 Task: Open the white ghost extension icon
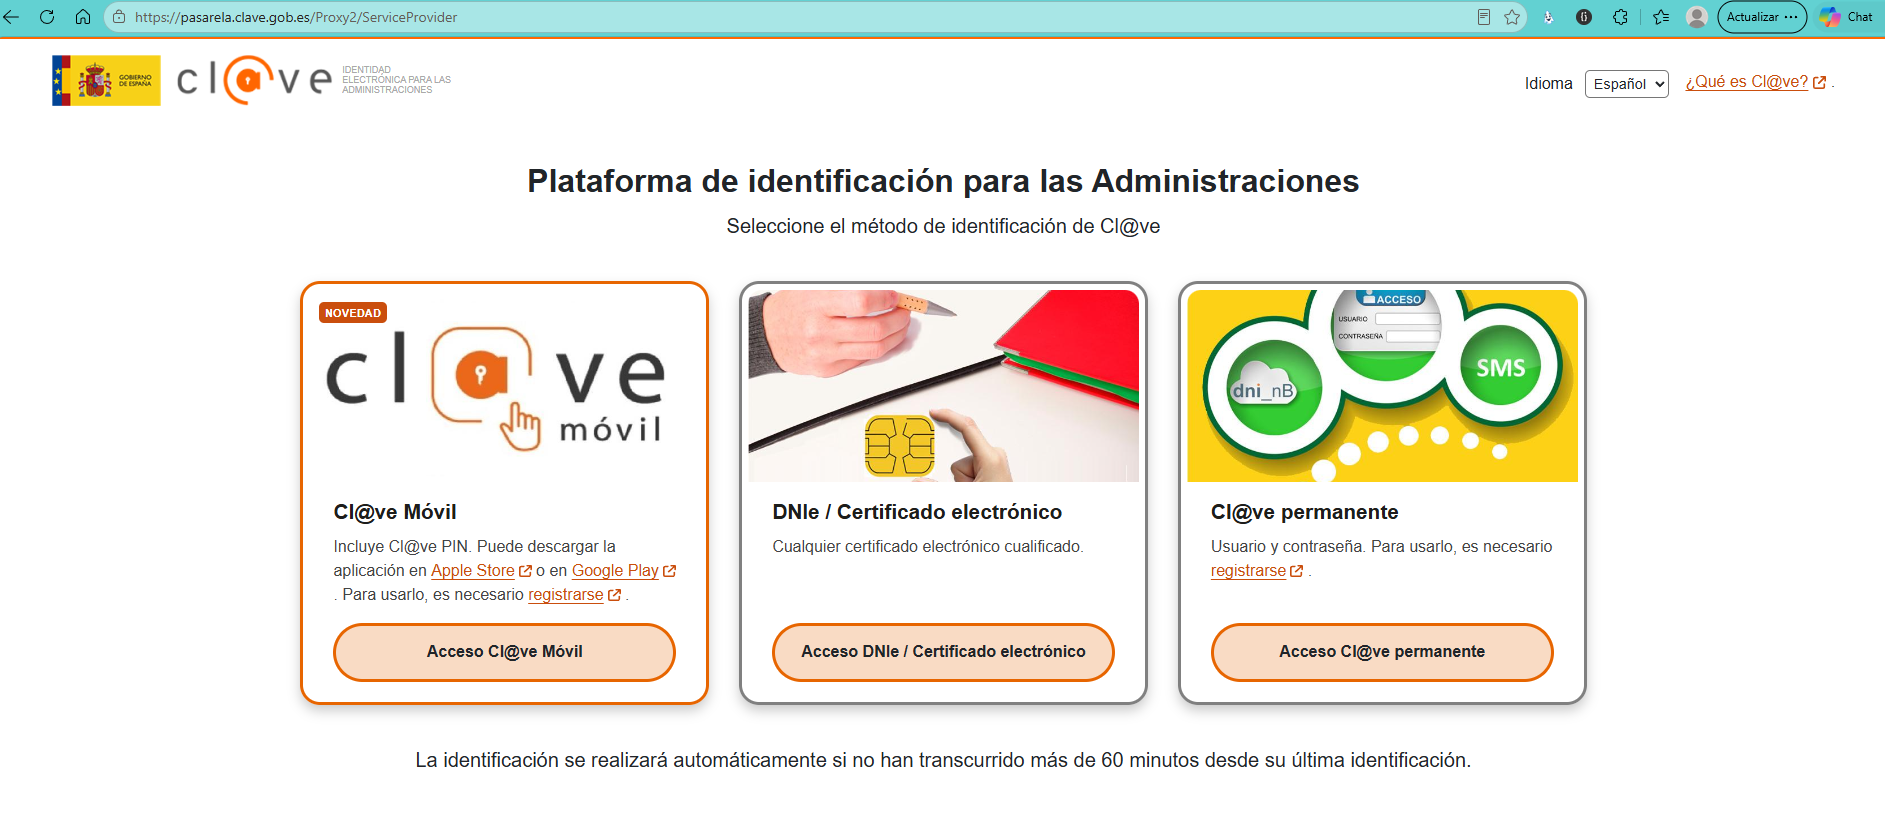(x=1548, y=17)
